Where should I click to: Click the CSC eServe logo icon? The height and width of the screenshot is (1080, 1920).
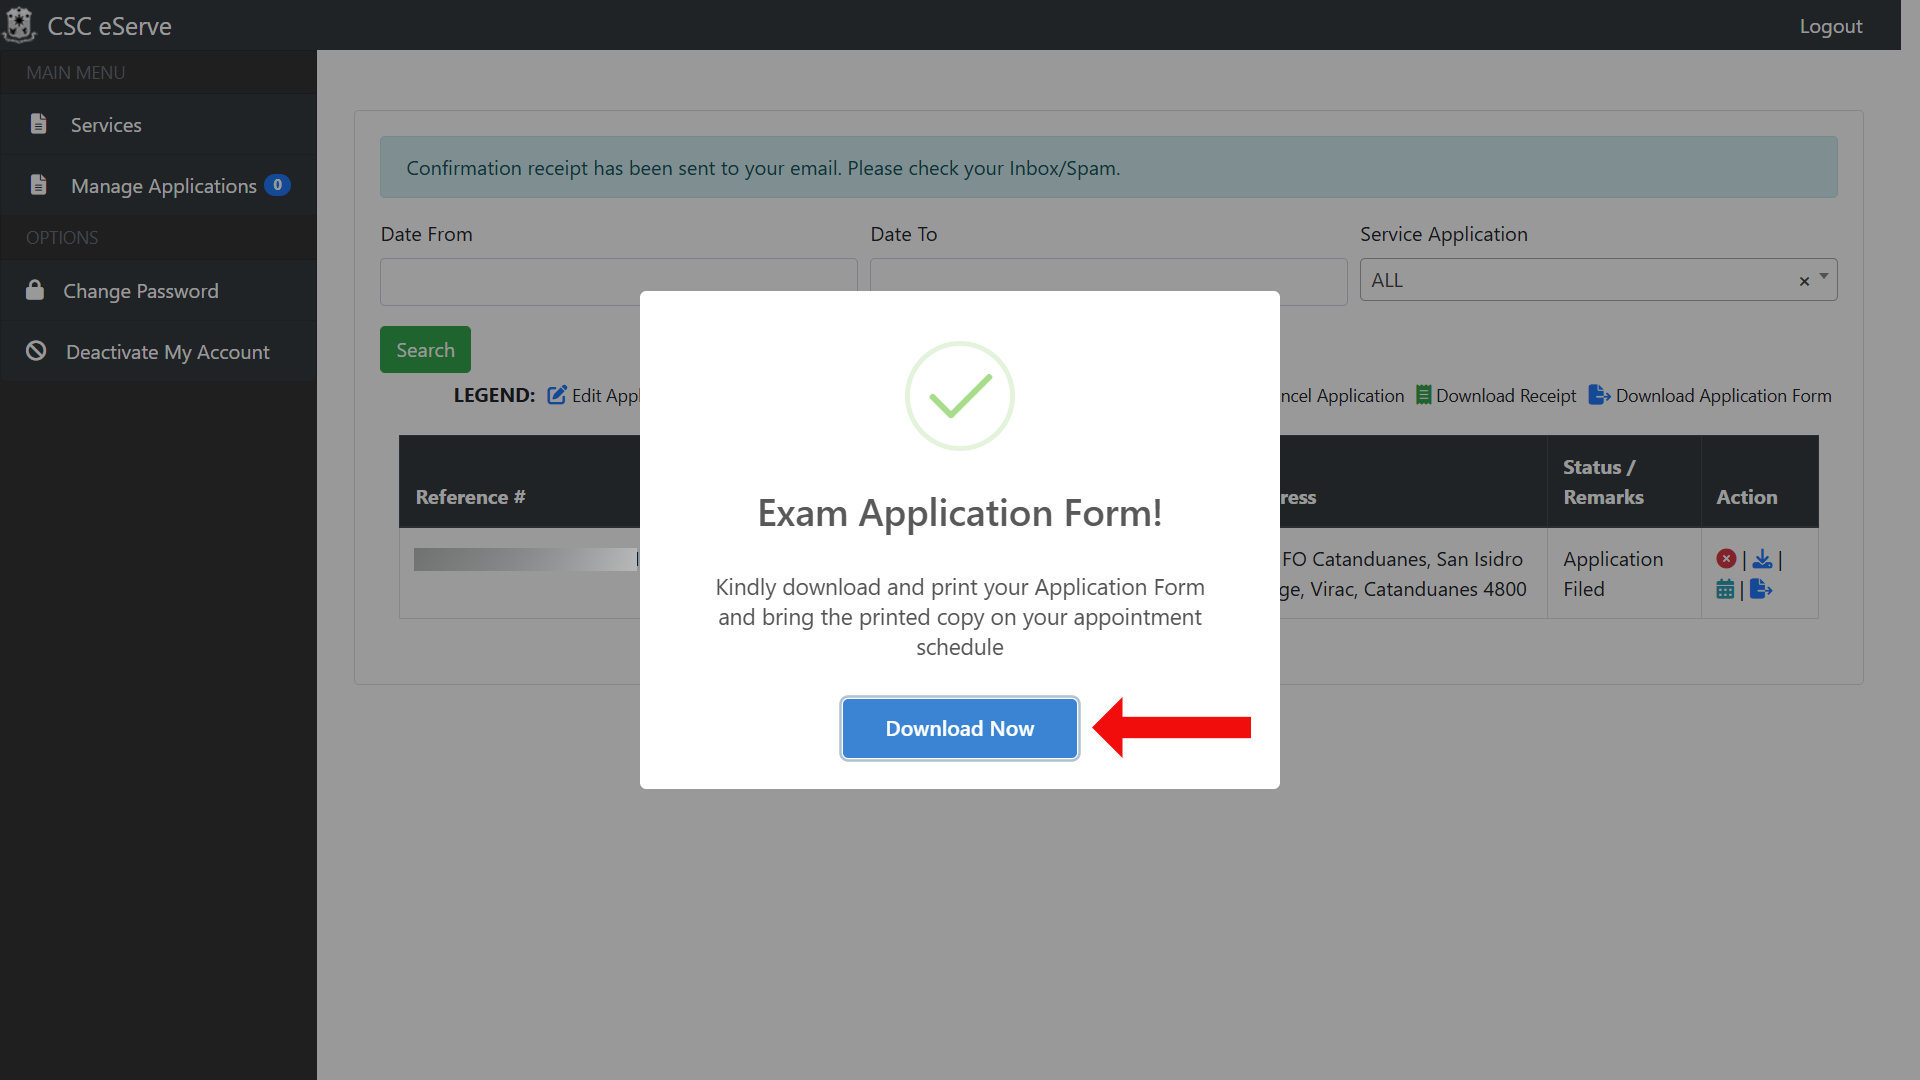click(19, 25)
